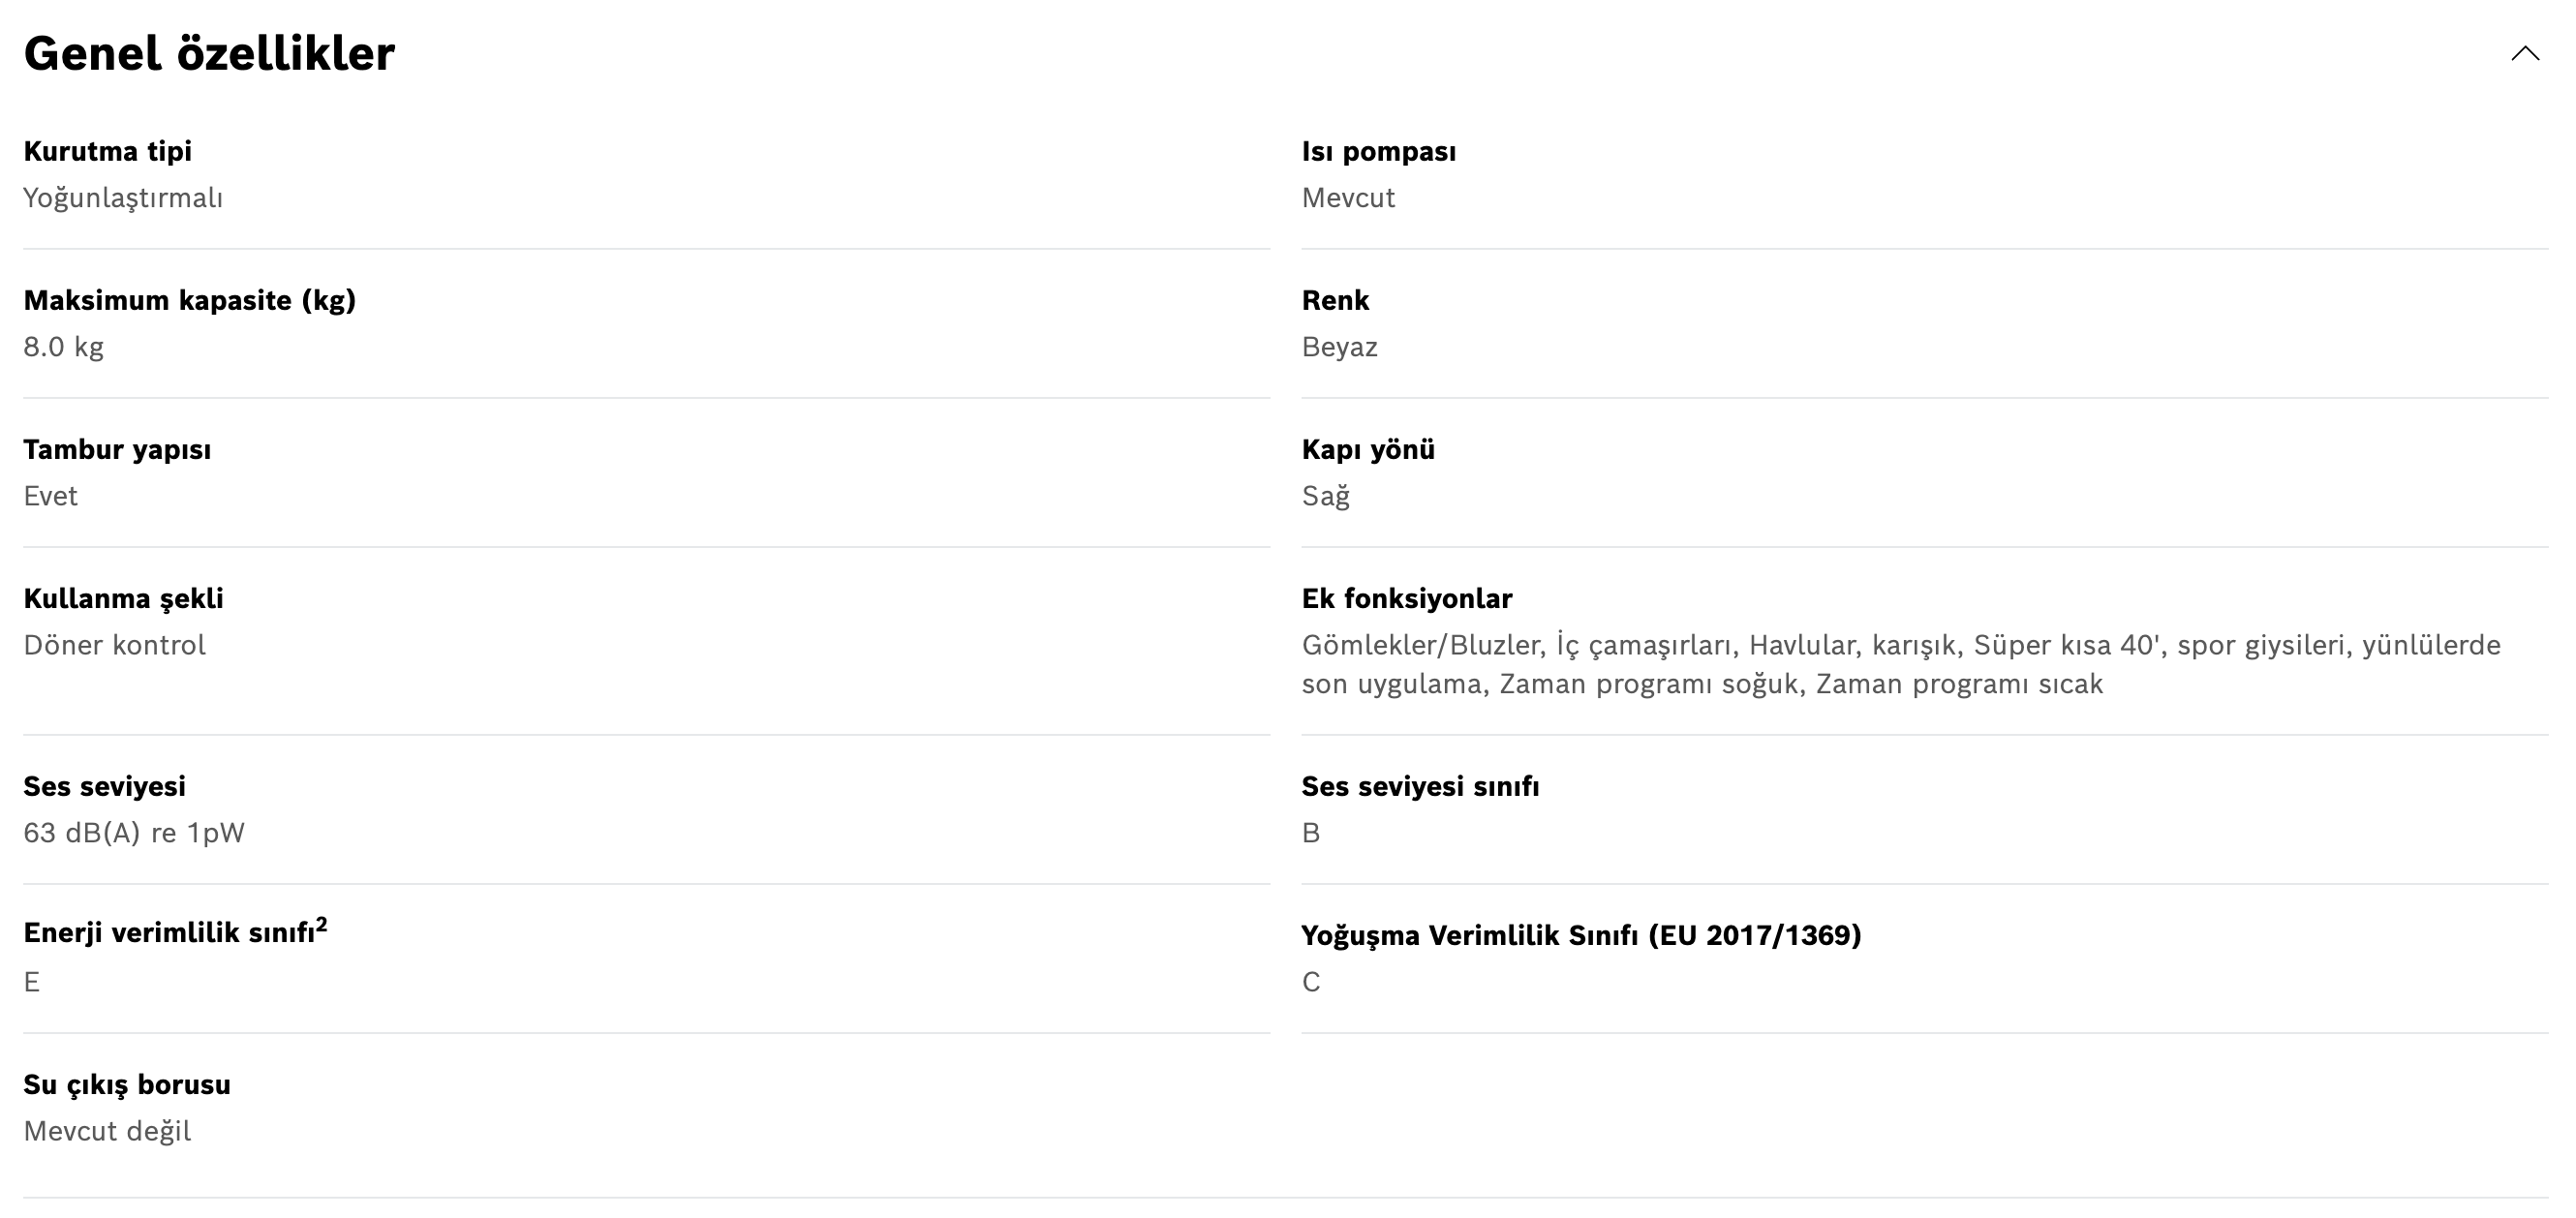Click the Su çıkış borusu label
Image resolution: width=2576 pixels, height=1218 pixels.
pos(127,1085)
